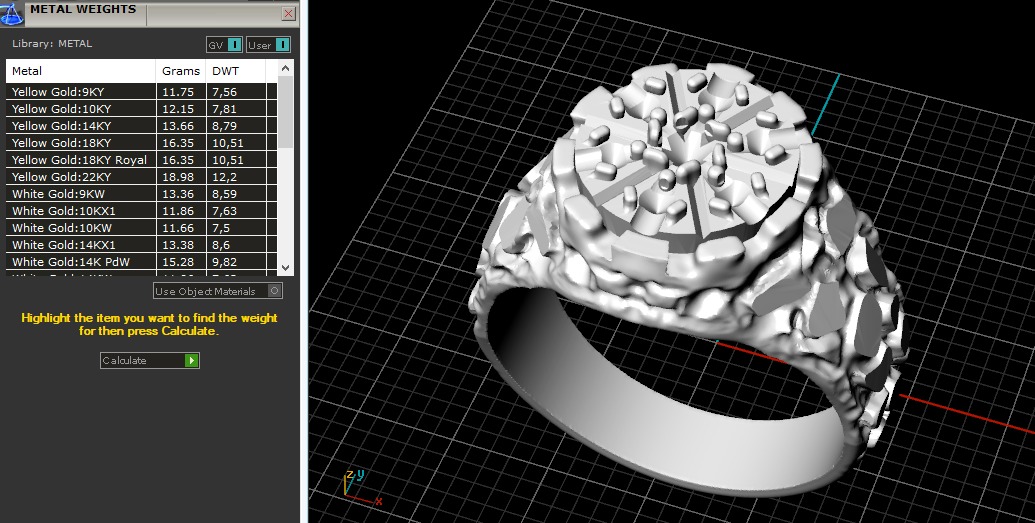Click the 9,82 DWT value
The image size is (1035, 523).
[224, 262]
